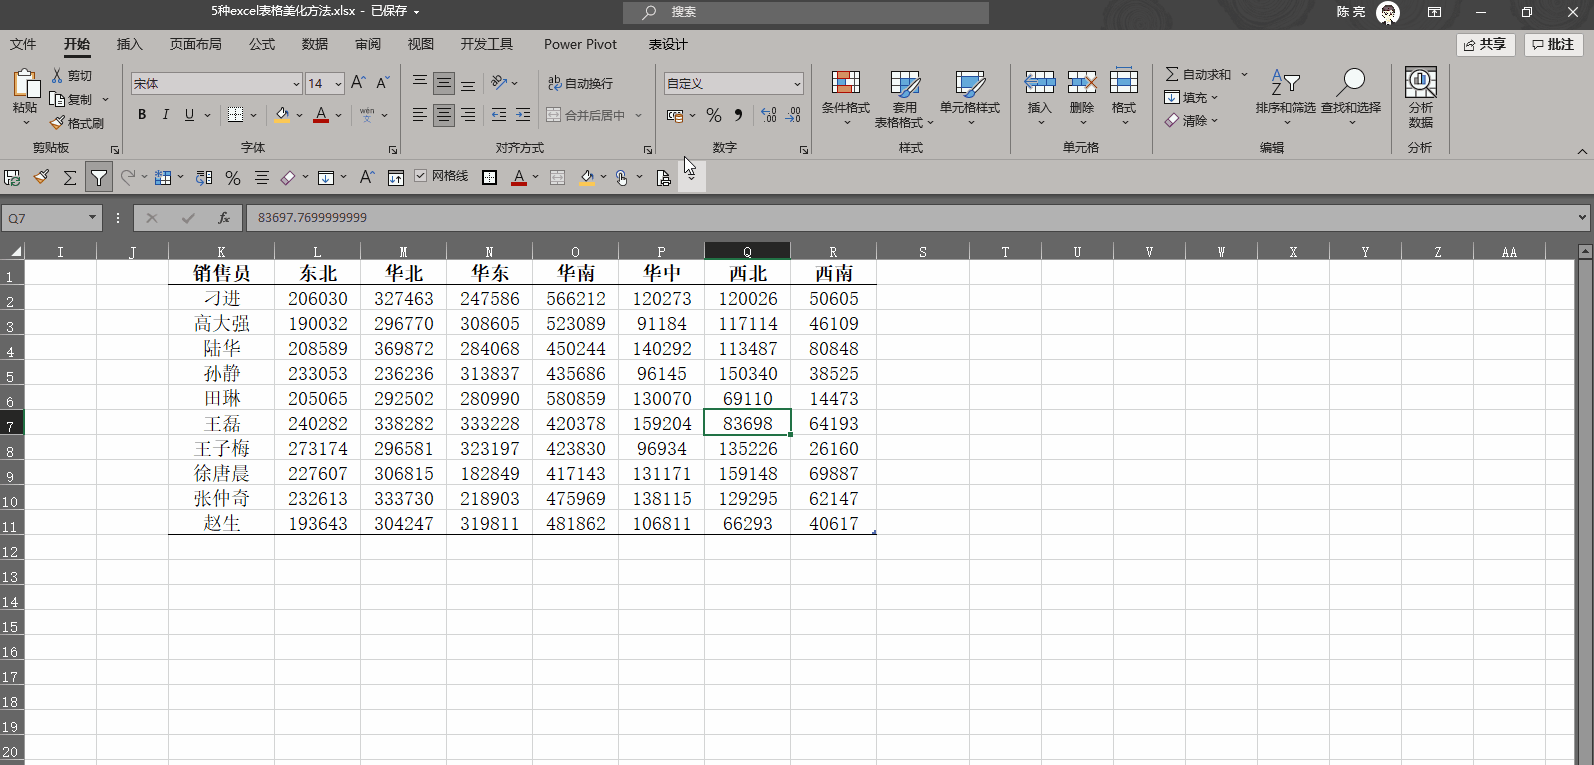The image size is (1594, 765).
Task: Click the 分析数据 analyze data icon
Action: (1420, 97)
